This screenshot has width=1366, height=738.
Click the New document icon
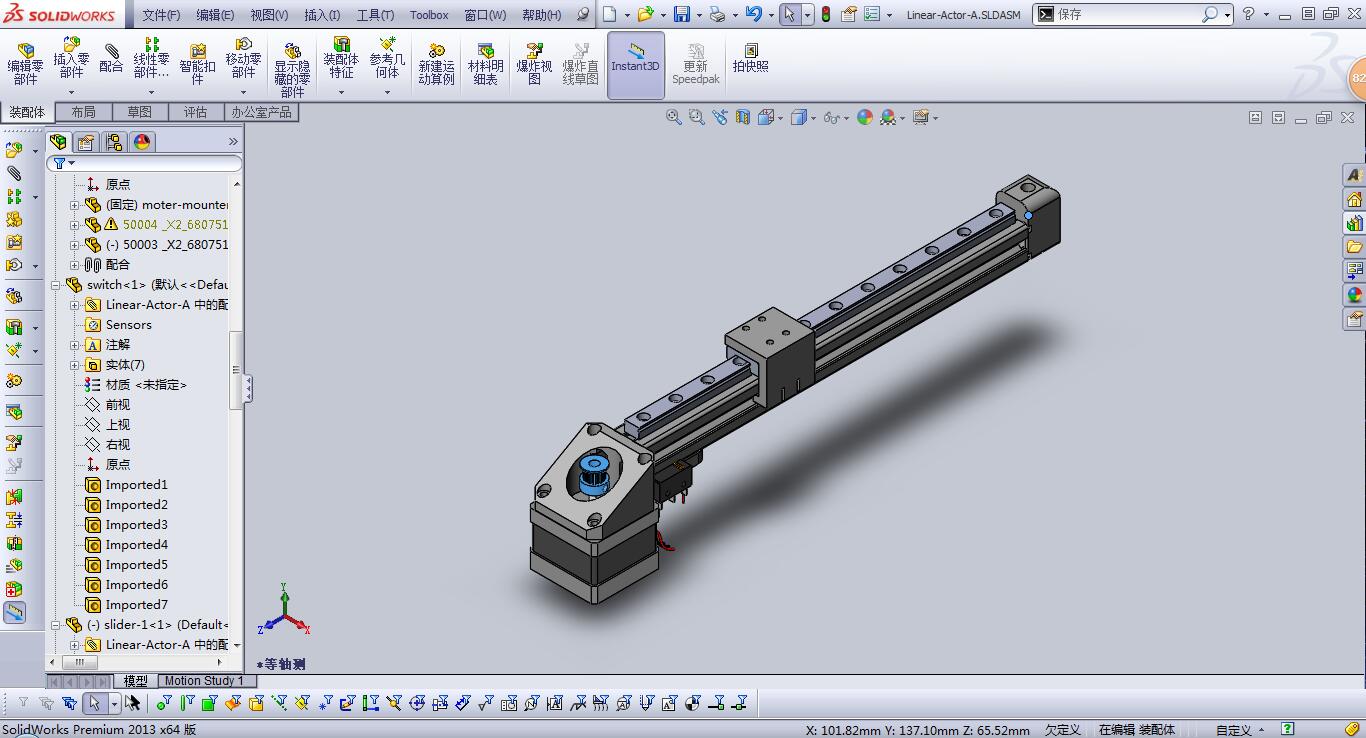pos(609,14)
